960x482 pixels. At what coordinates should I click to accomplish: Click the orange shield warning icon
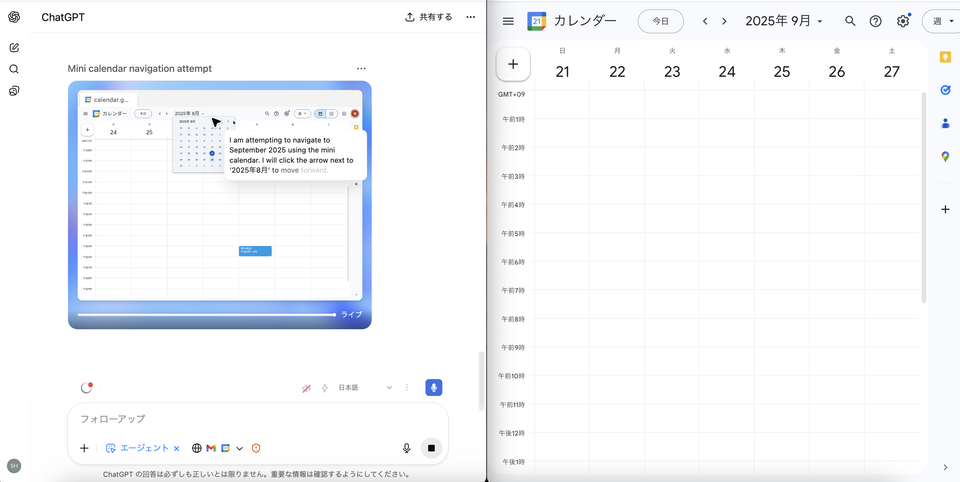point(256,448)
